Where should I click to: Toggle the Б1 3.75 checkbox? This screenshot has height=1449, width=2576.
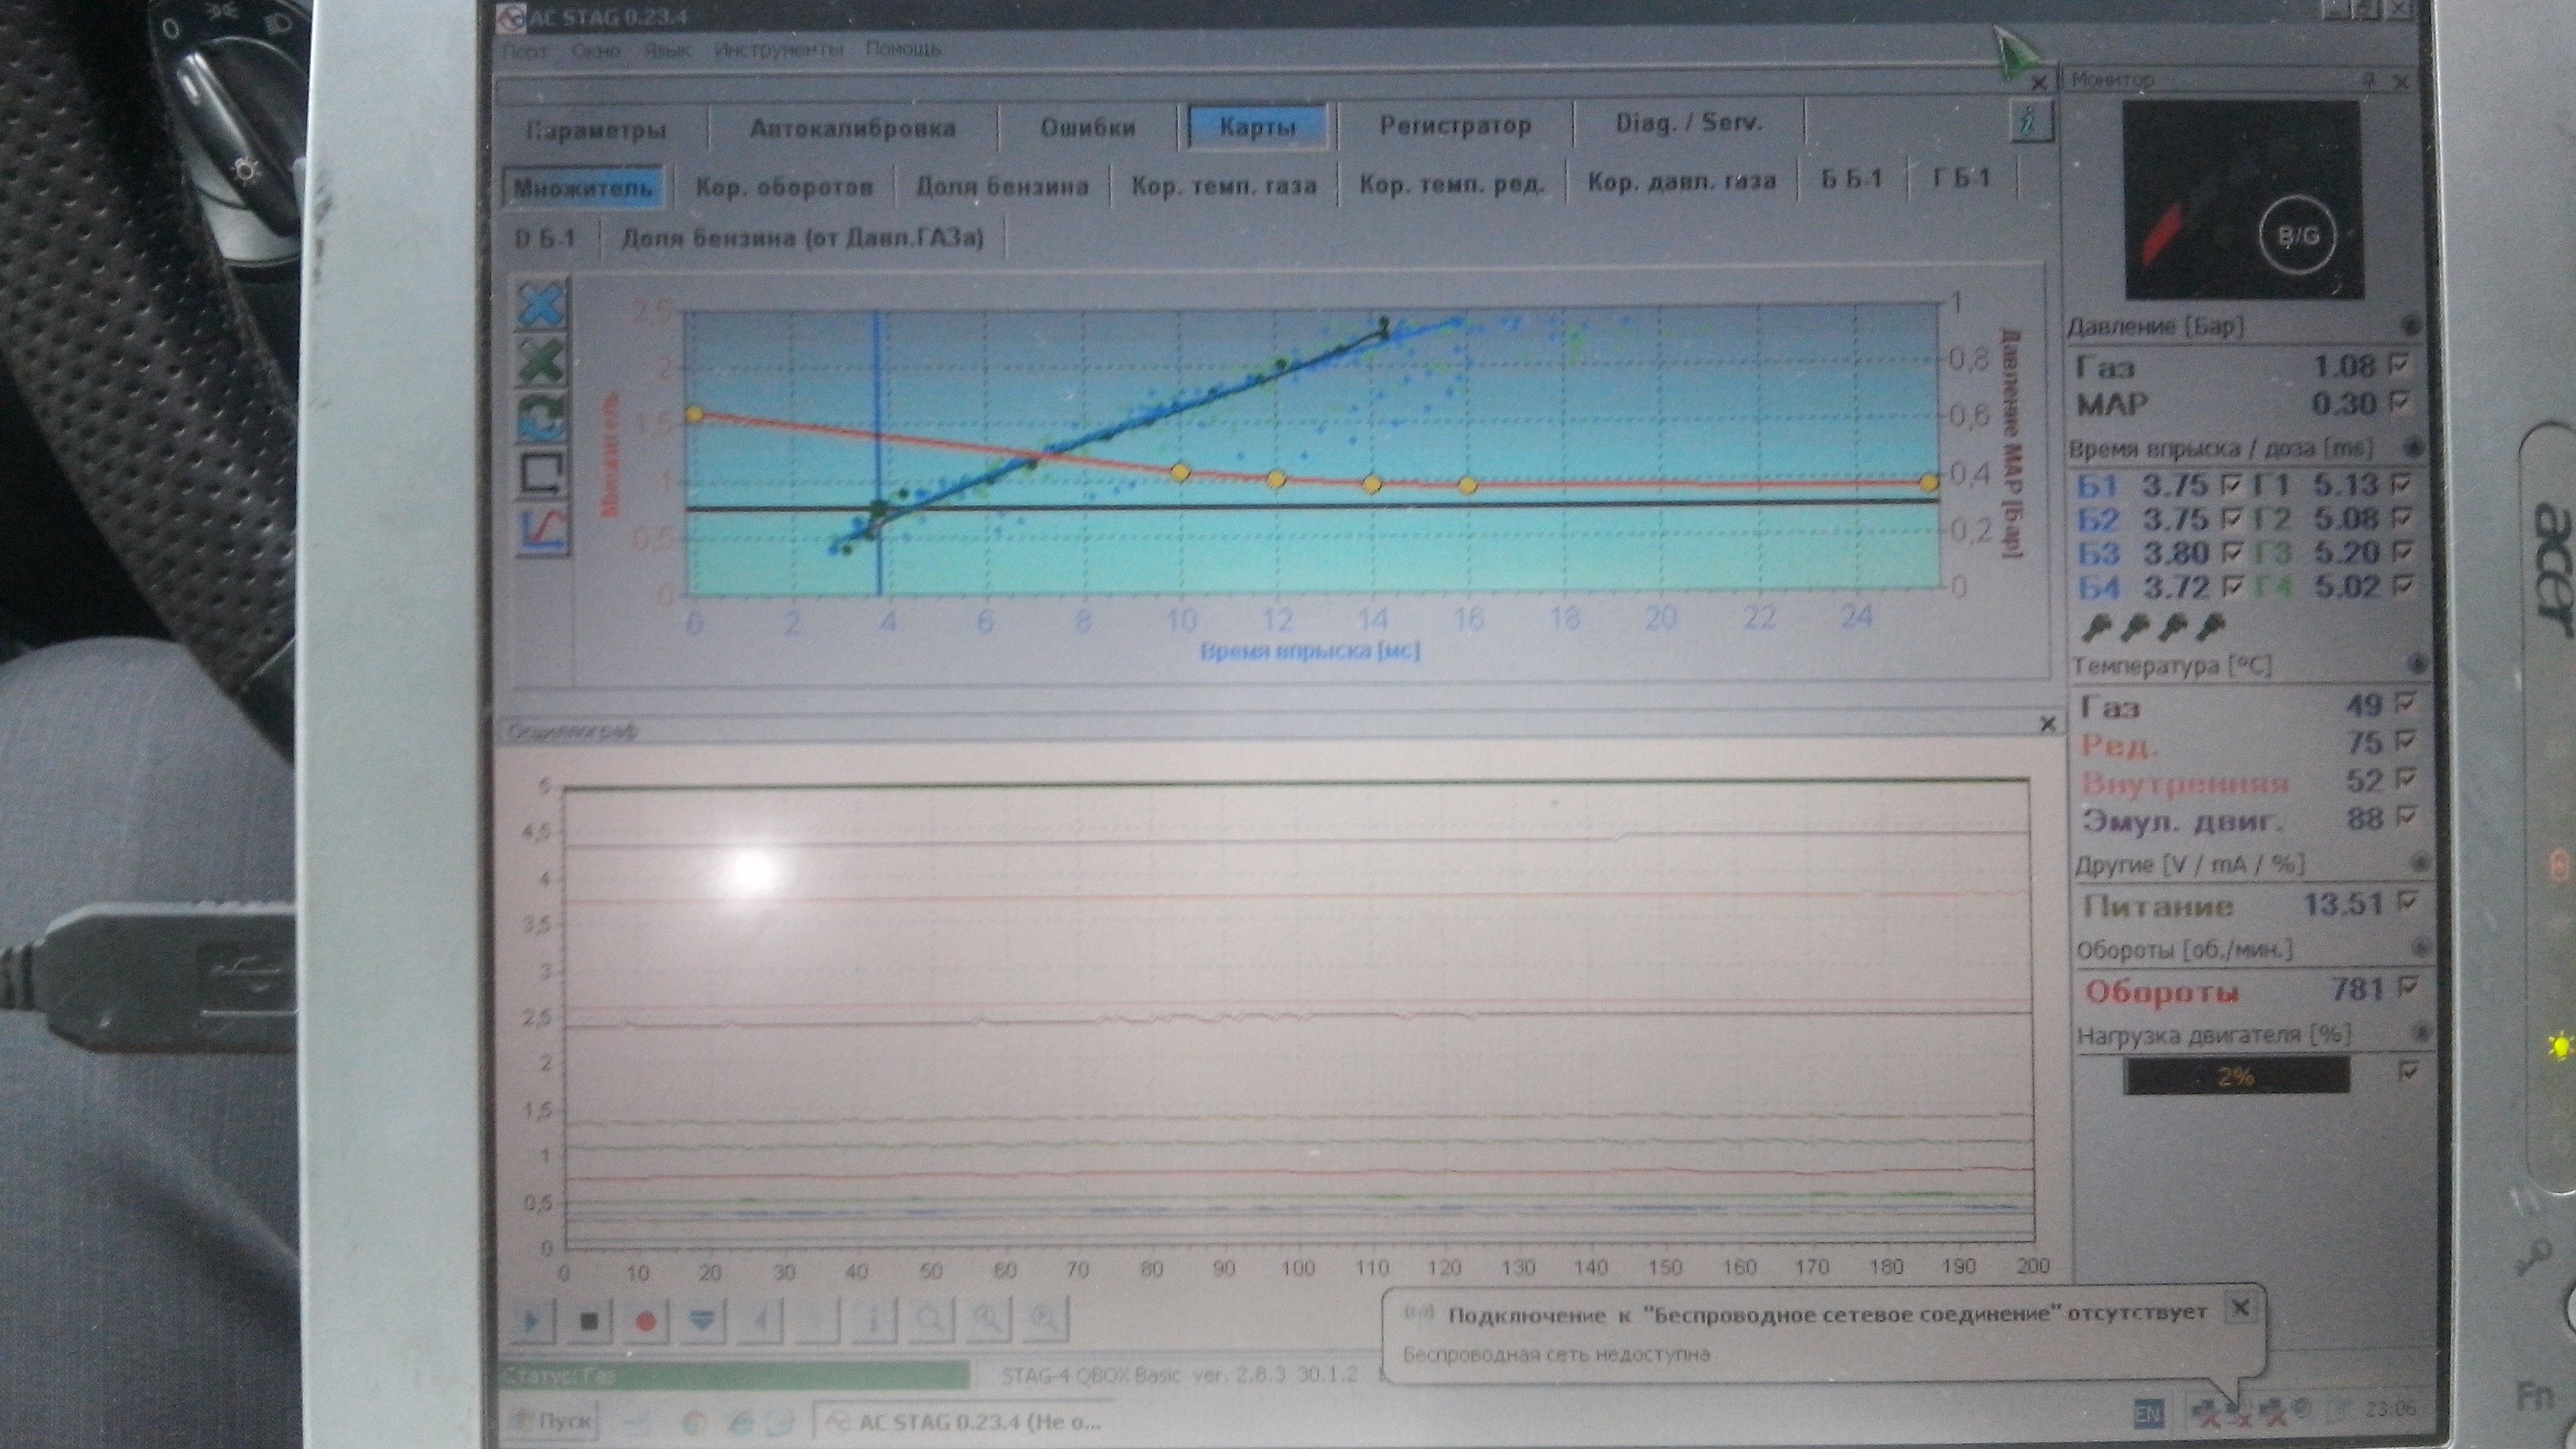(2232, 486)
